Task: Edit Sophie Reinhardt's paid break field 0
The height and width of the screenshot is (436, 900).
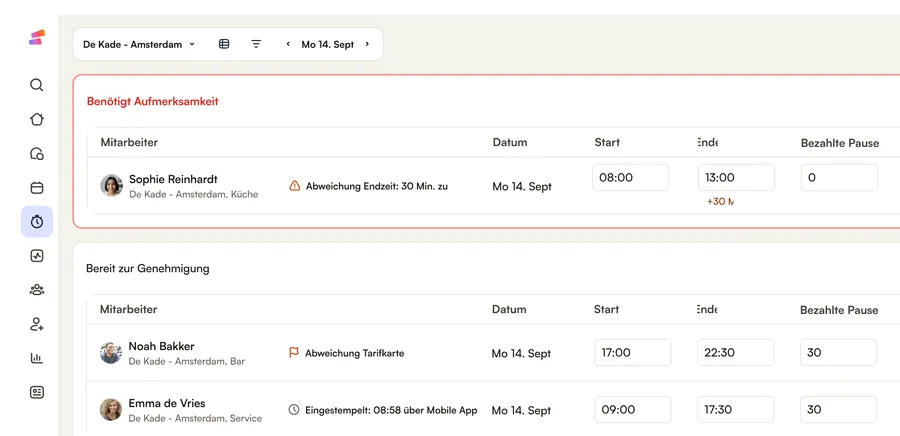Action: point(839,177)
